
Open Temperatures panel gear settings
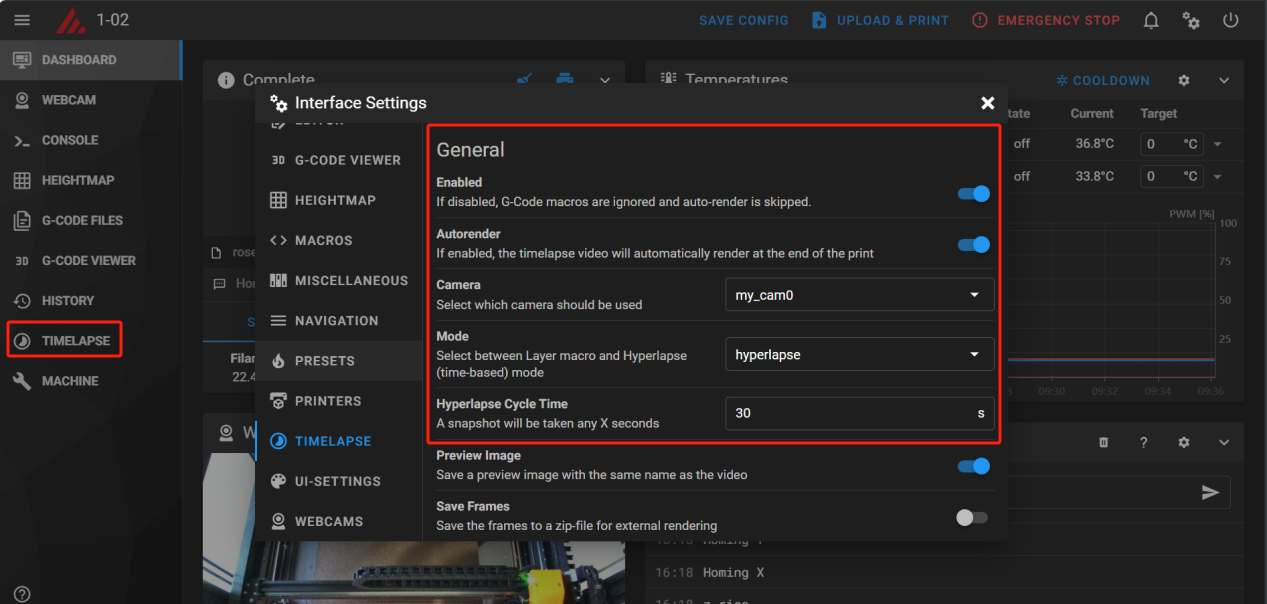click(1184, 80)
